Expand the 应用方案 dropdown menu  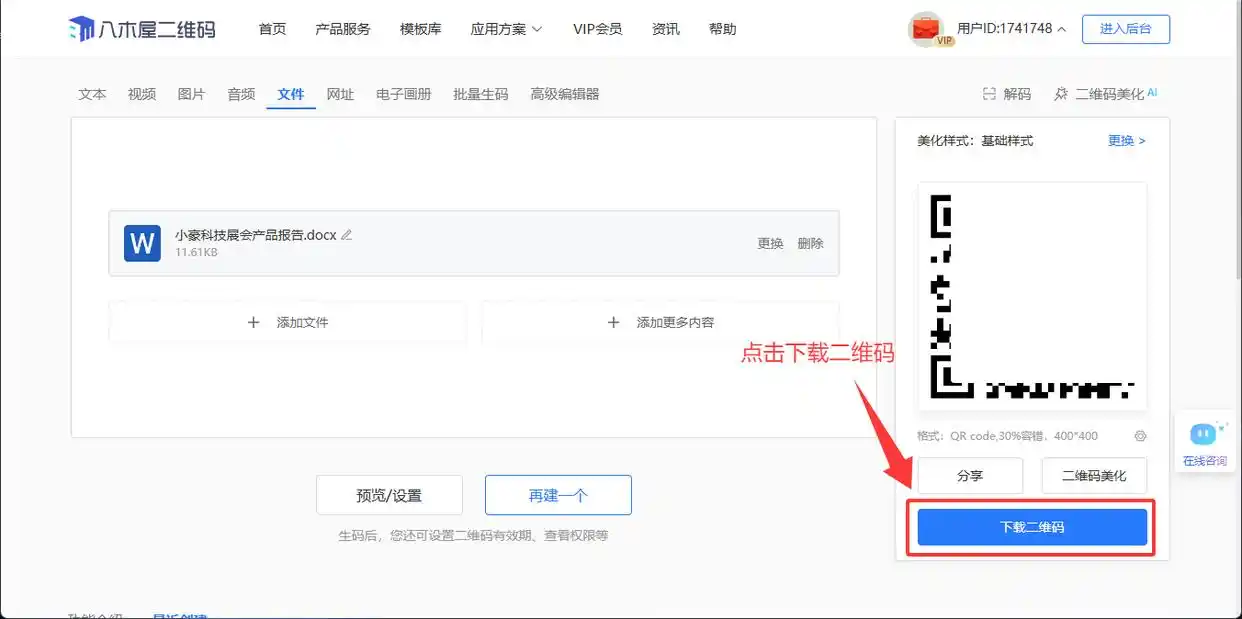click(506, 29)
